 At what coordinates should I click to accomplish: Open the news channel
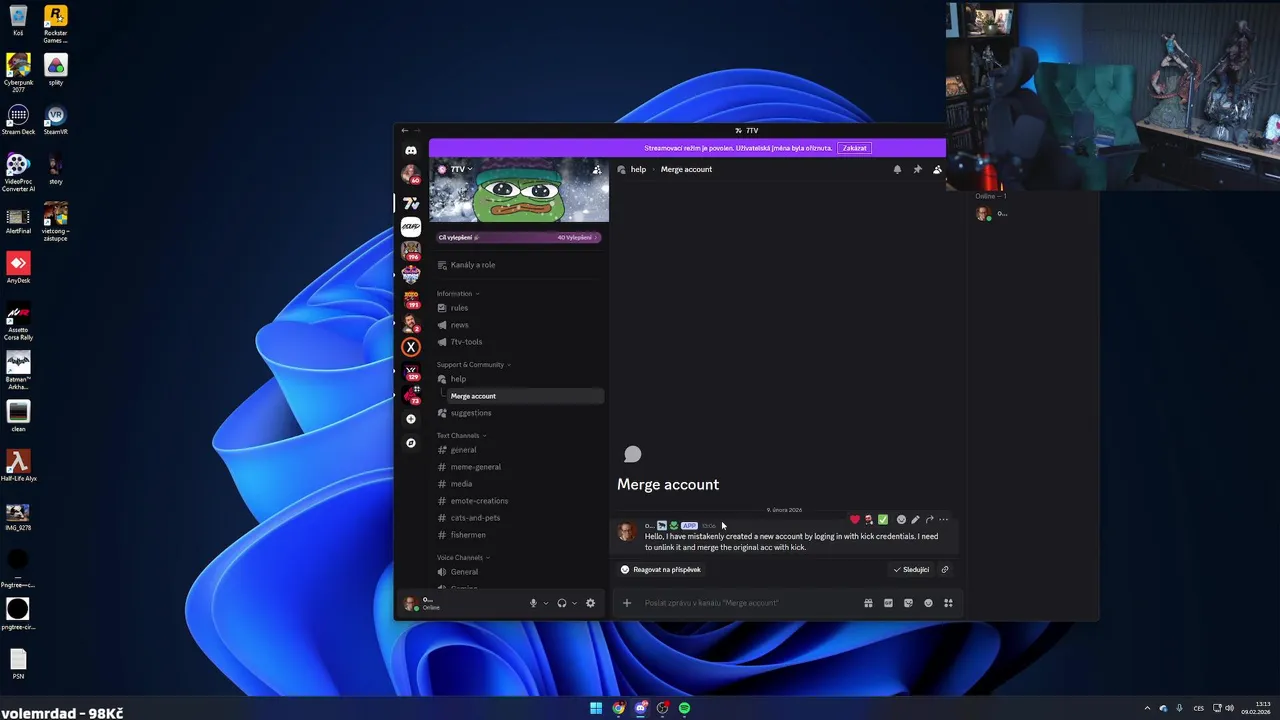pos(519,325)
